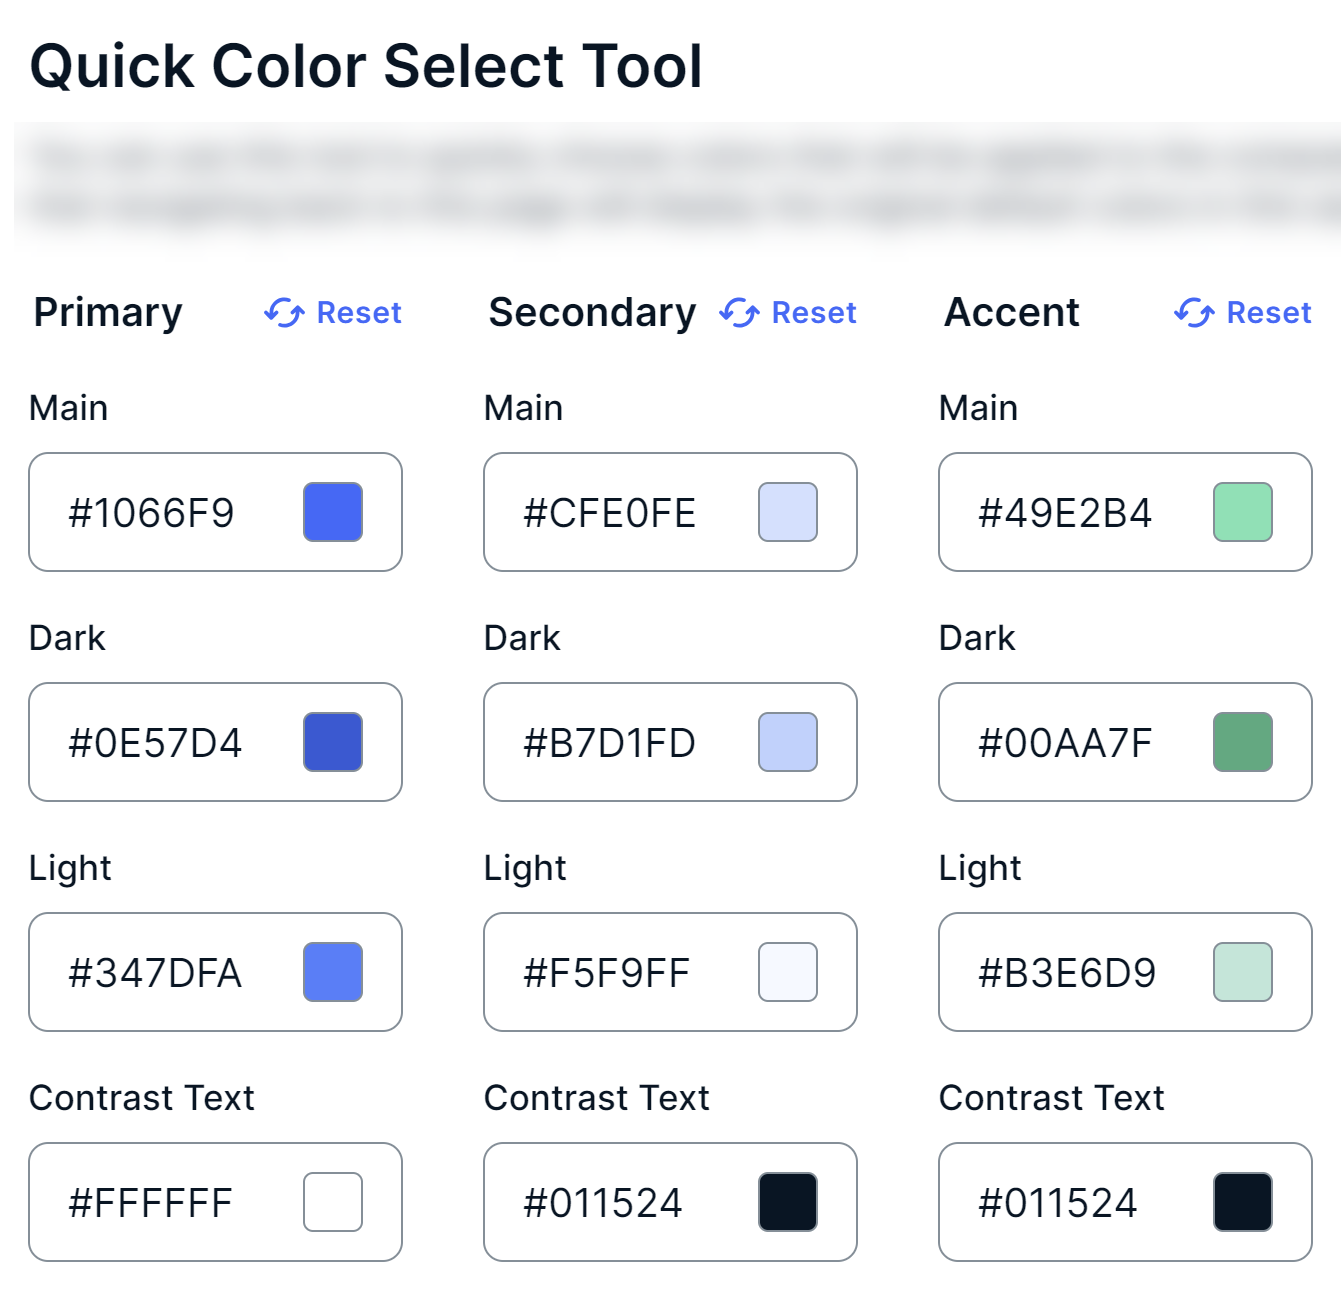1341x1299 pixels.
Task: Click the Secondary reset refresh icon
Action: (x=739, y=313)
